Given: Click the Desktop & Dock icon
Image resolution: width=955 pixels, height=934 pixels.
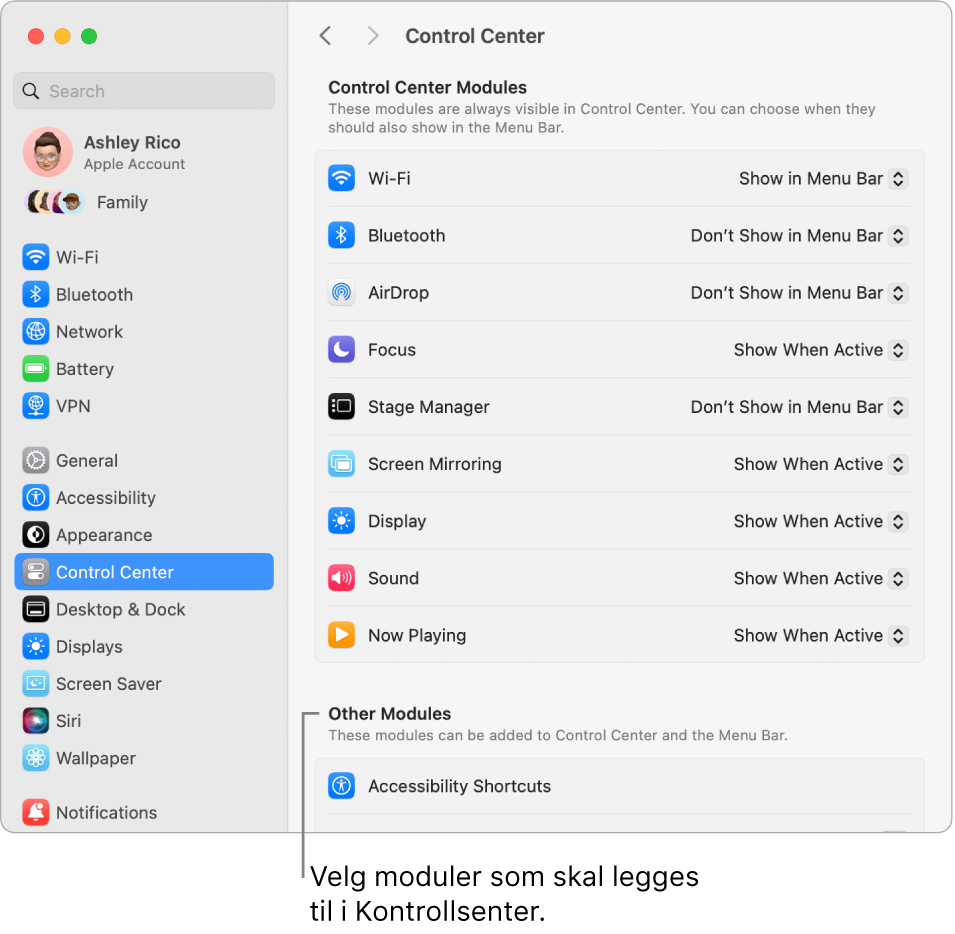Looking at the screenshot, I should pyautogui.click(x=35, y=609).
